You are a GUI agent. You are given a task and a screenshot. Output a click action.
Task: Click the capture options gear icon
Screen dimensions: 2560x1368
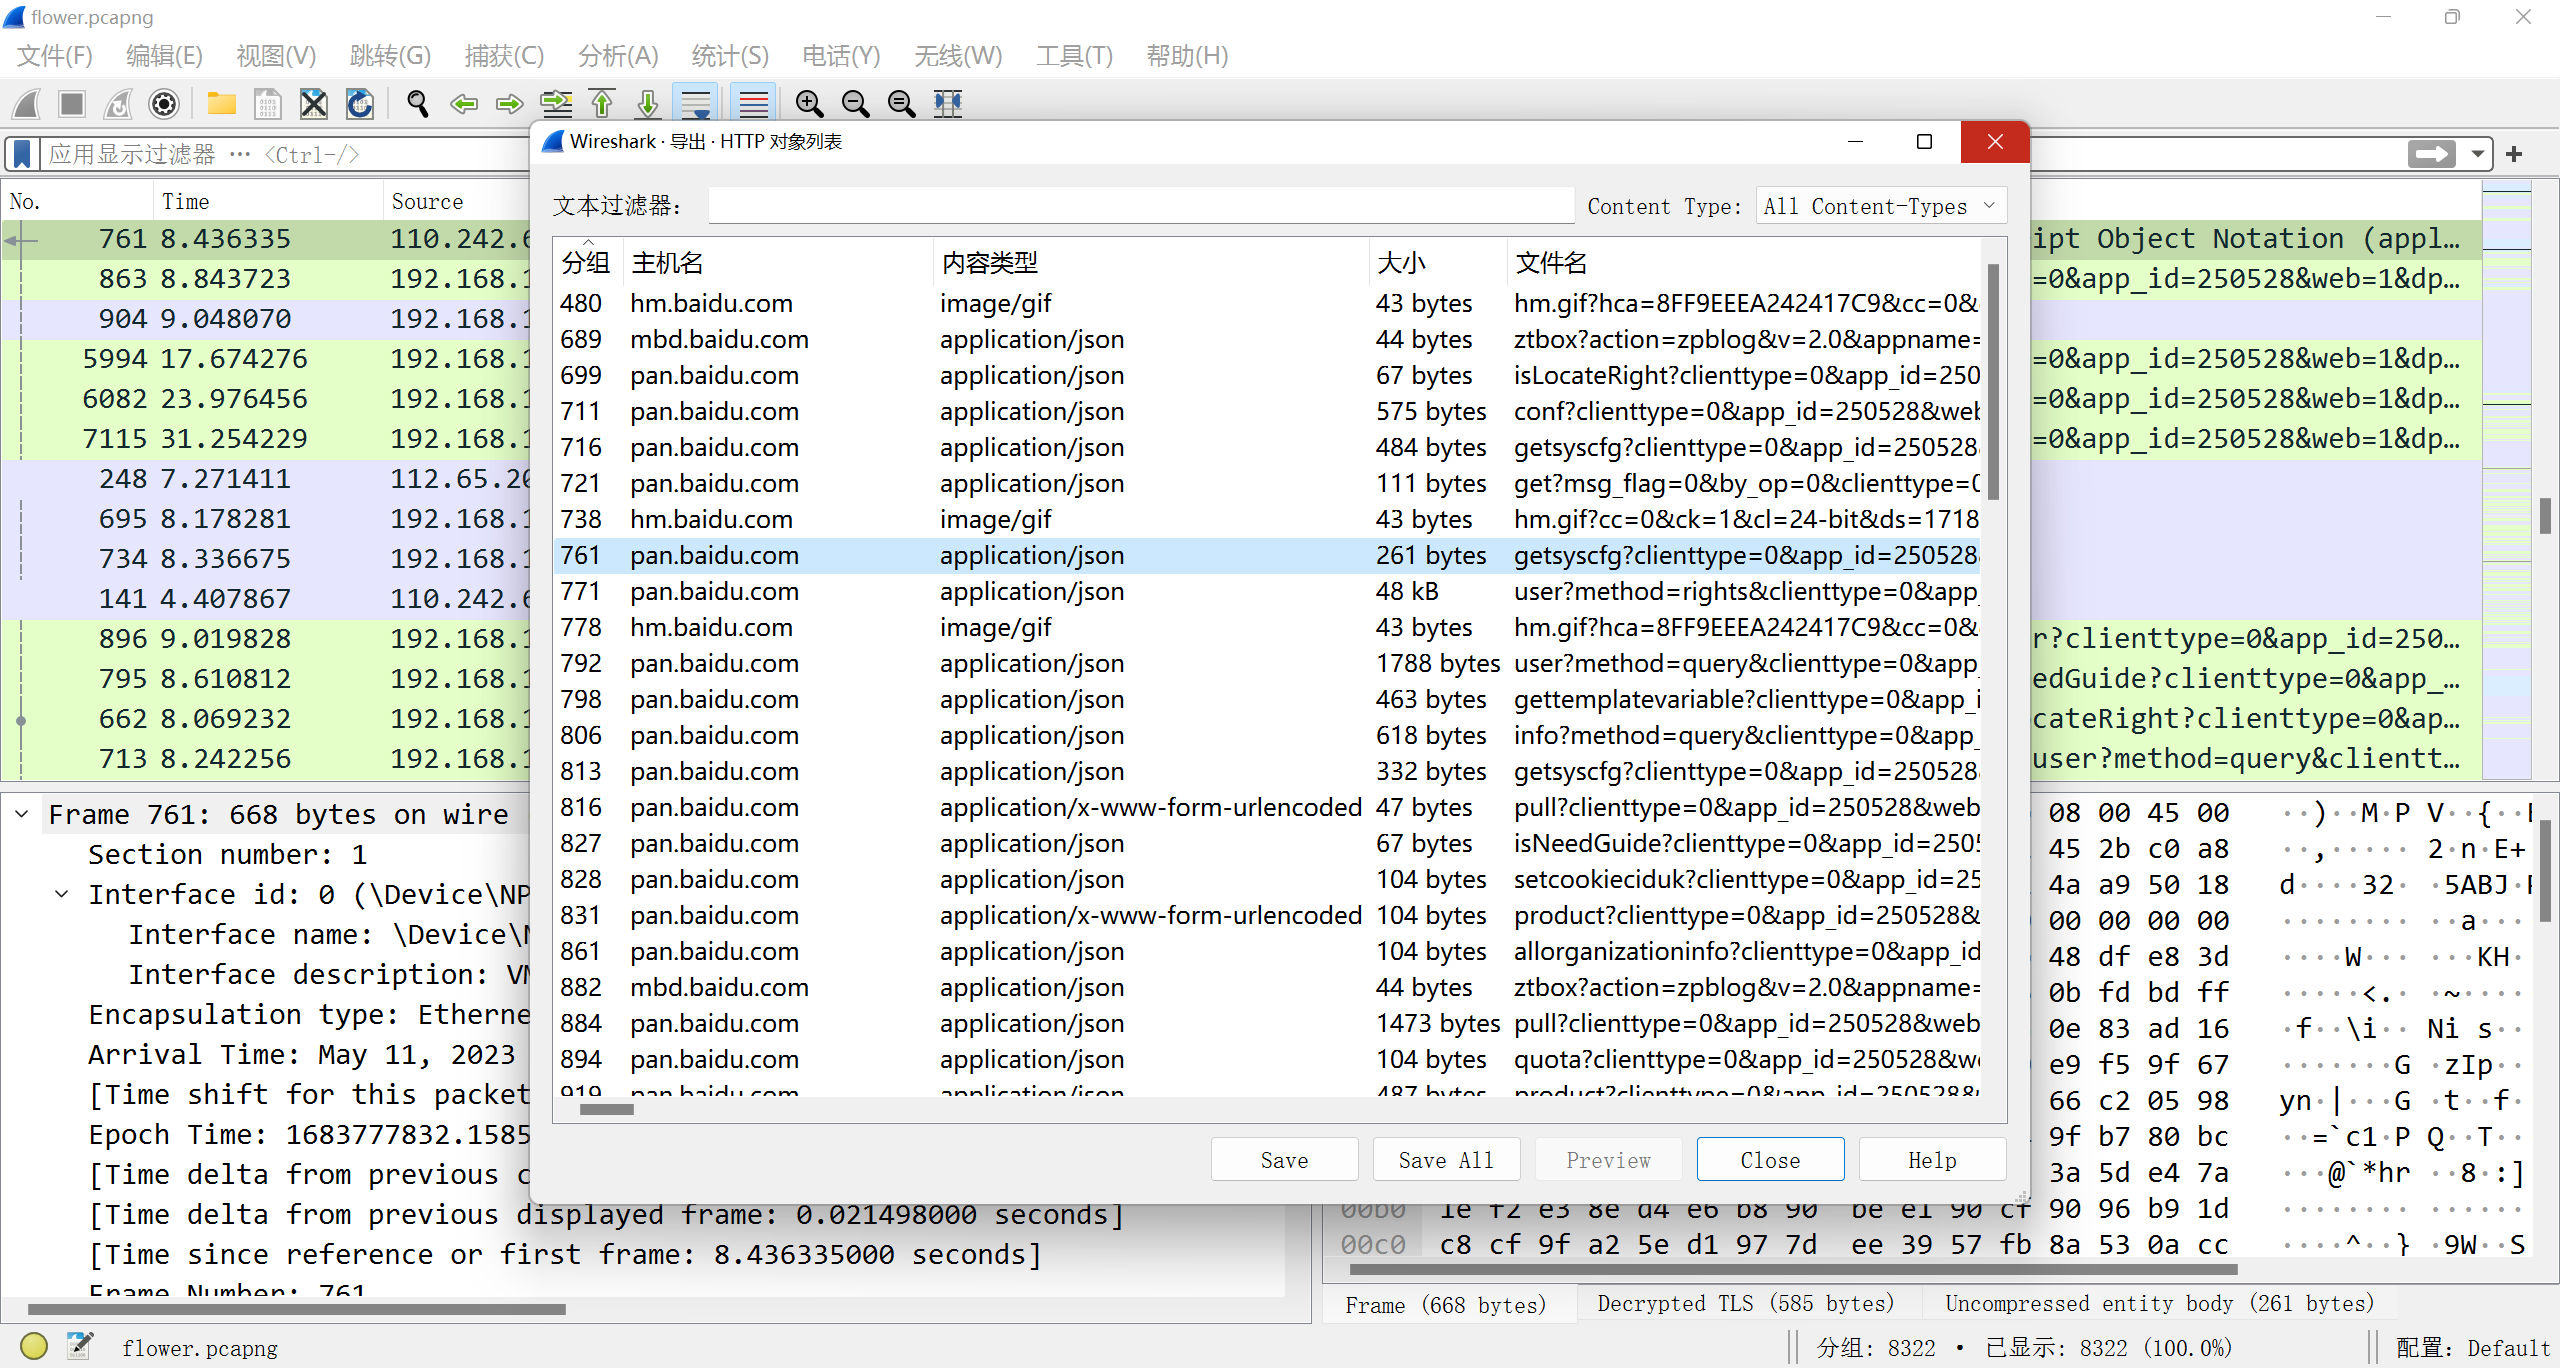click(164, 103)
